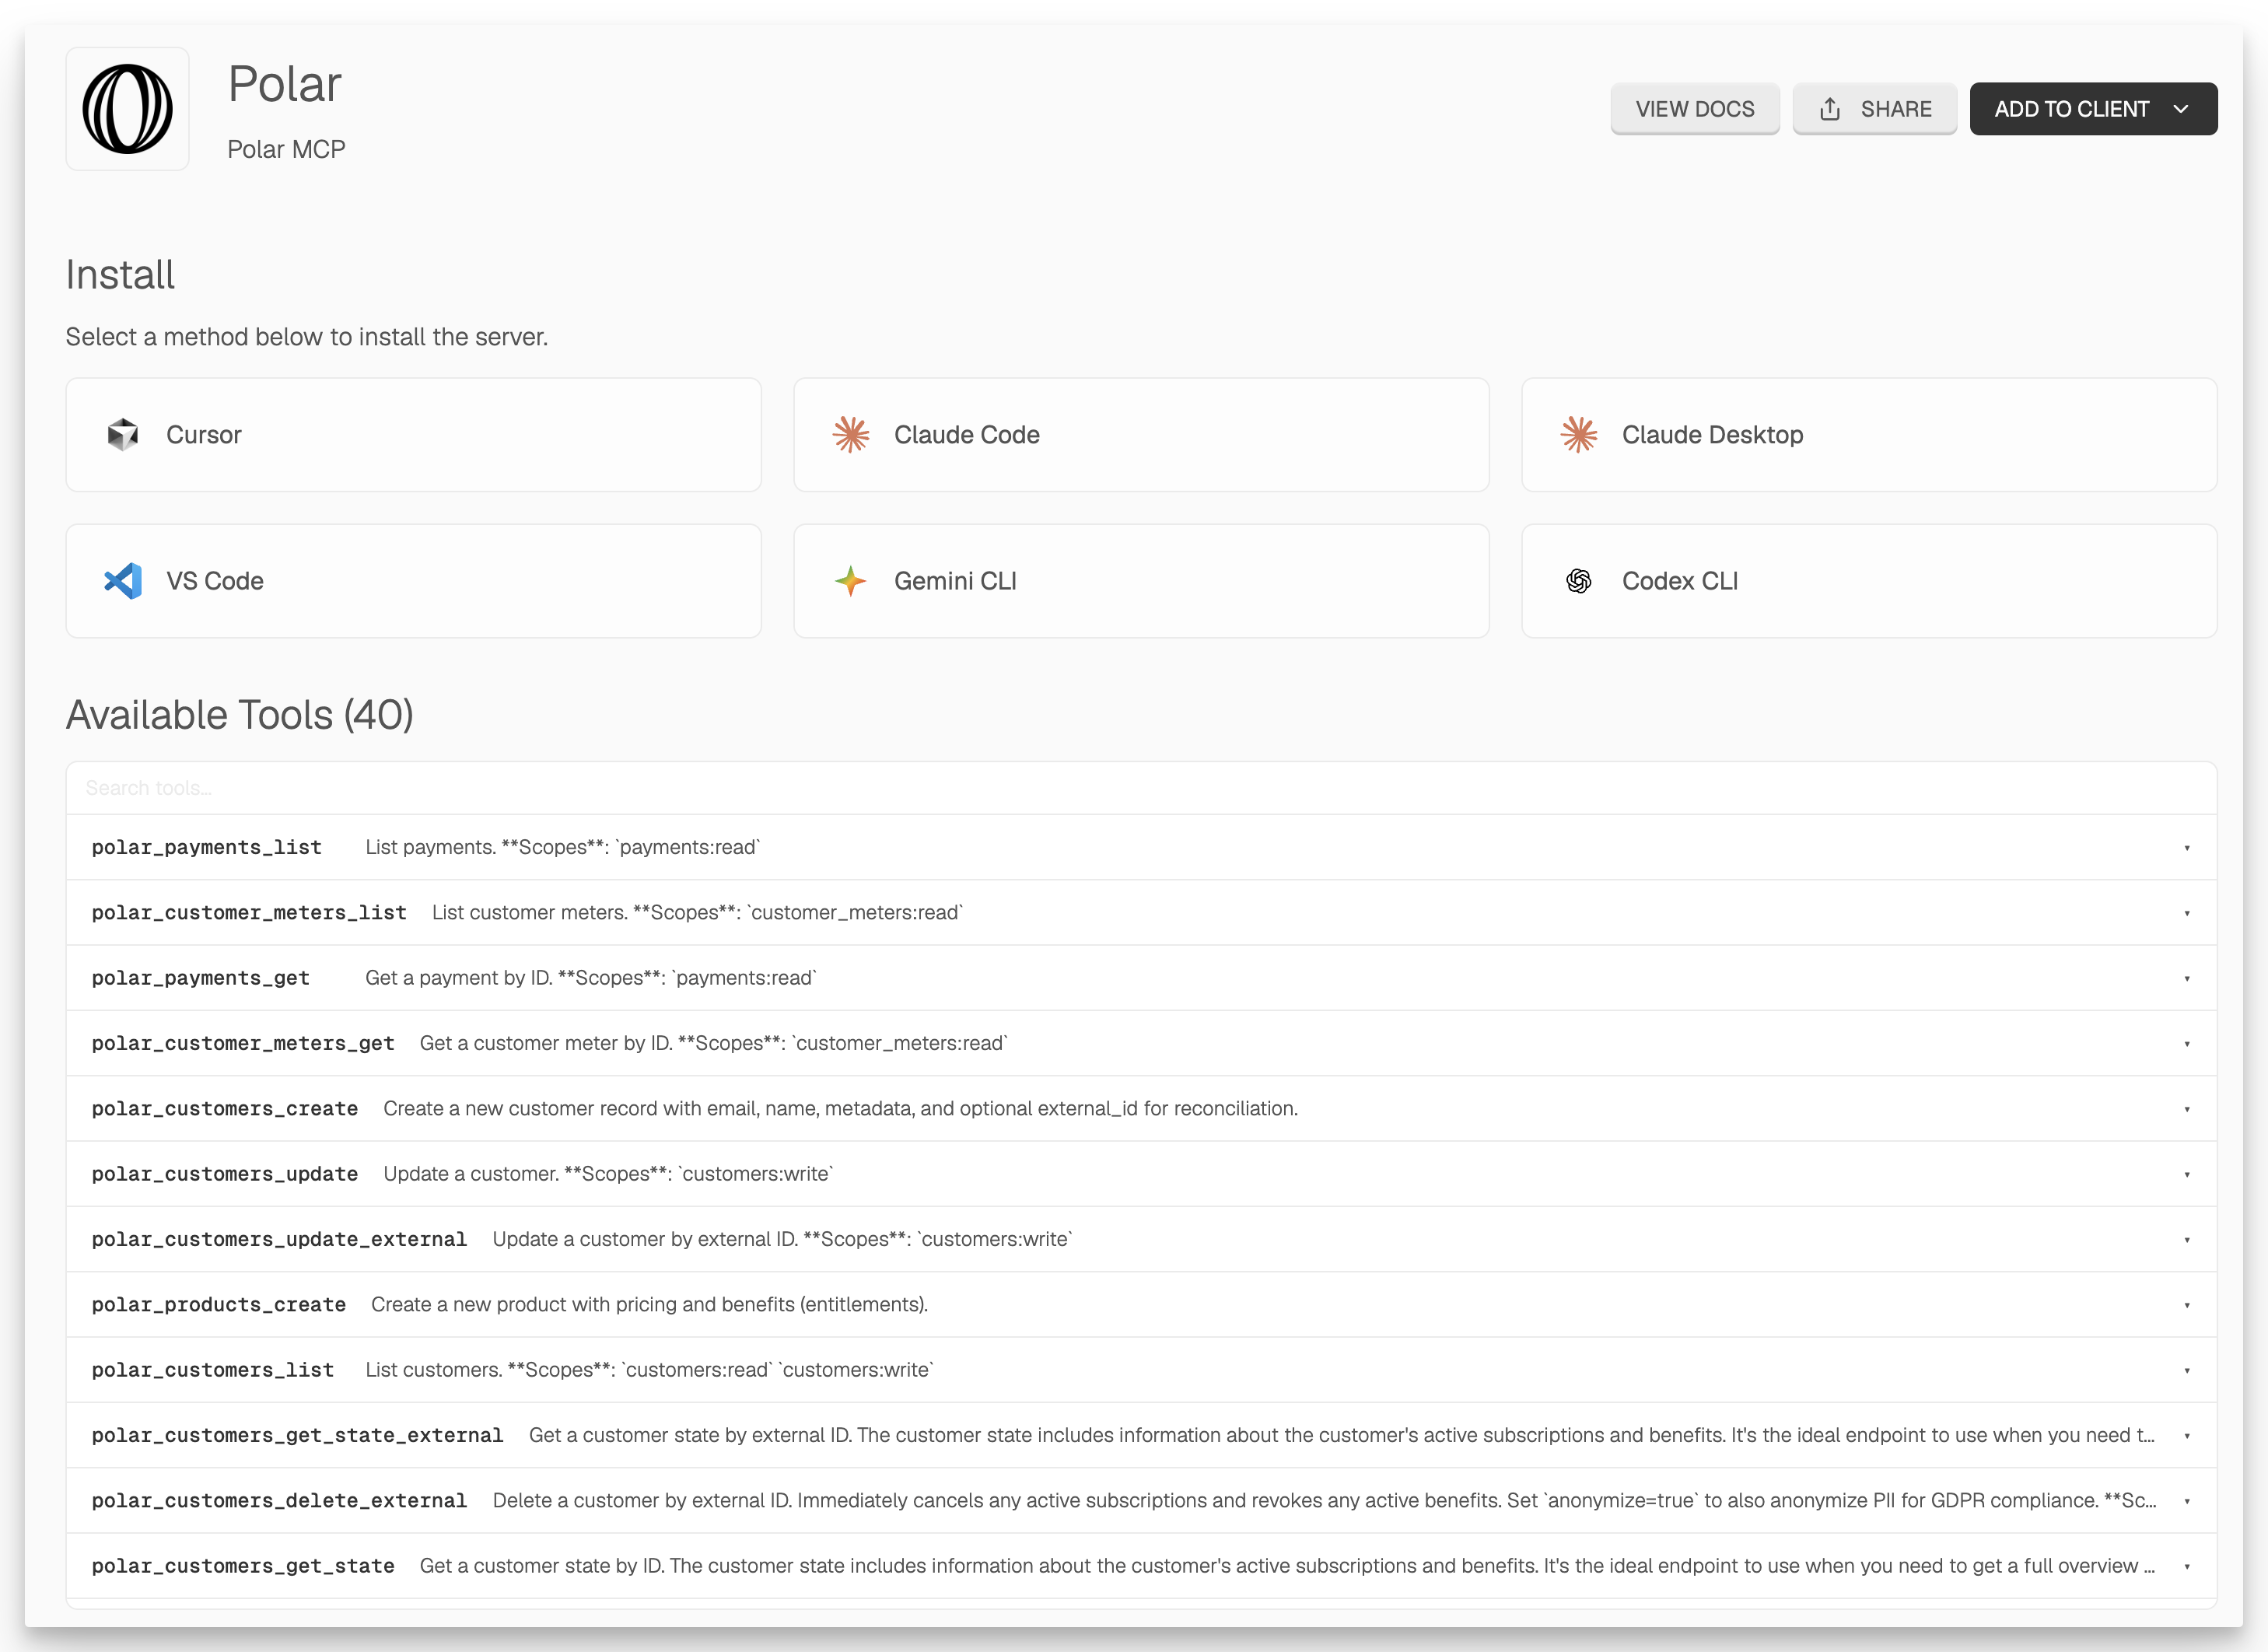This screenshot has height=1652, width=2268.
Task: Select the Cursor install card
Action: click(414, 435)
